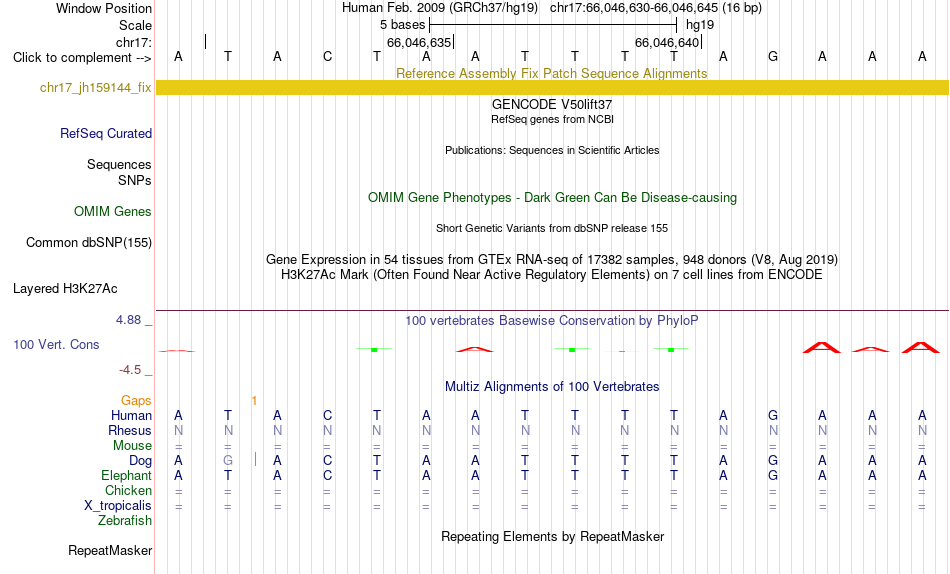Click the hg19 label beside the scale bar
The image size is (950, 574).
pos(700,25)
